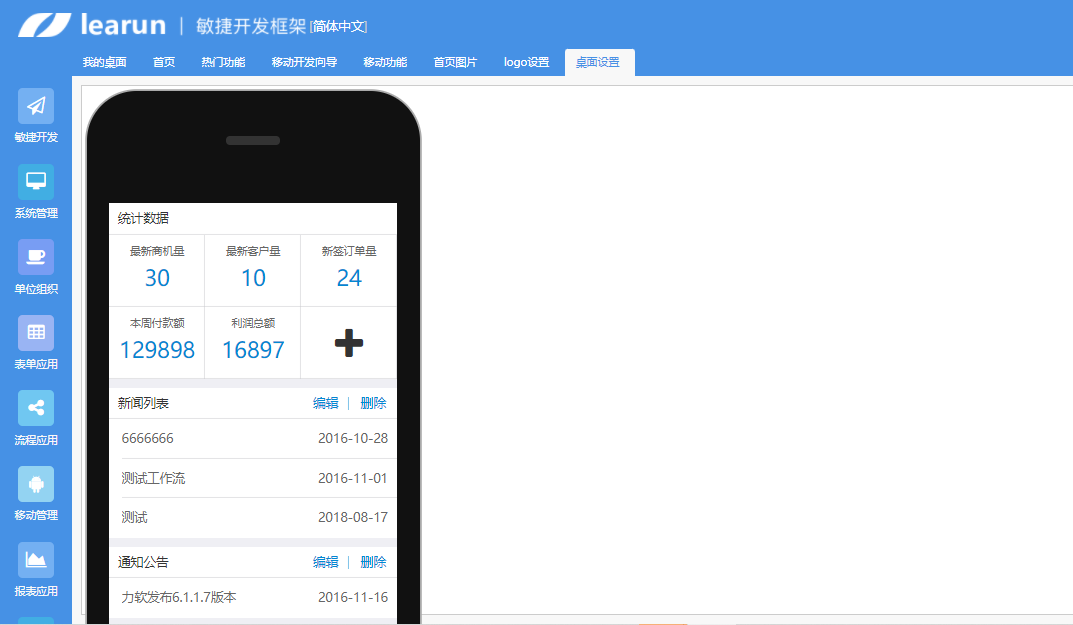This screenshot has width=1073, height=625.
Task: Add a statistic with the plus icon
Action: click(x=348, y=343)
